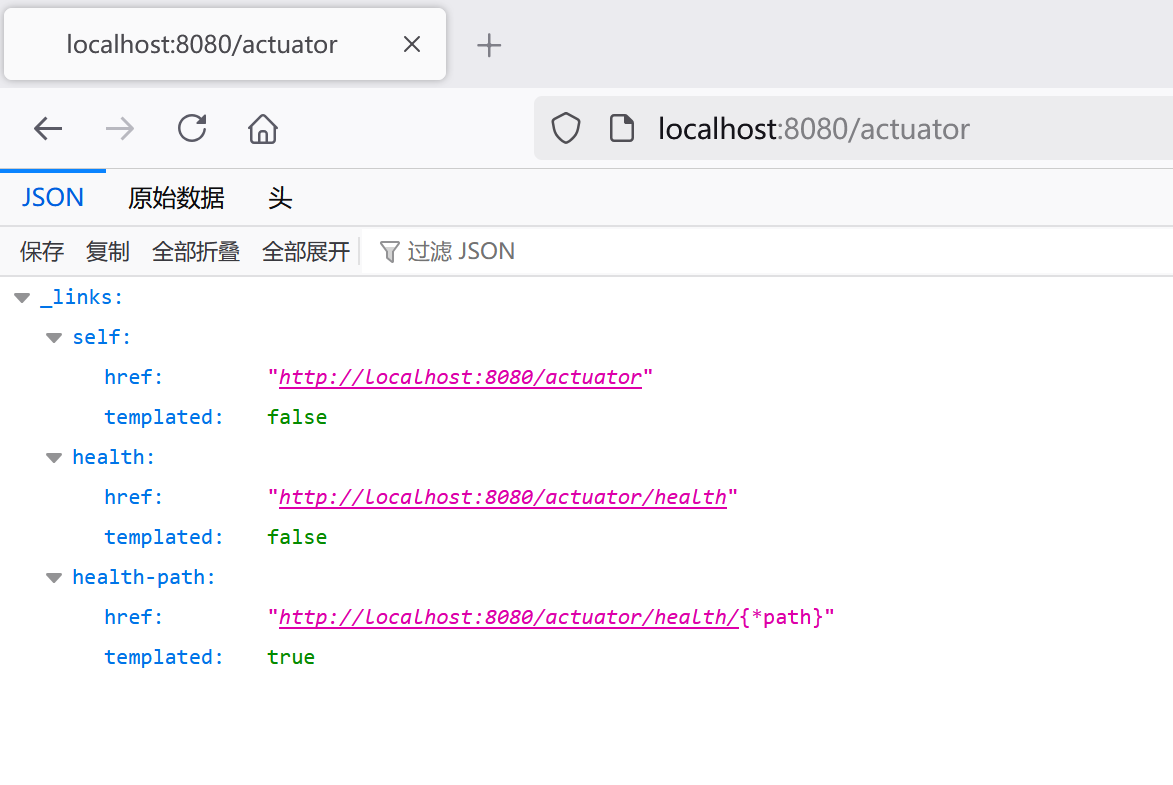Collapse the health node triangle
This screenshot has height=785, width=1173.
[x=53, y=457]
